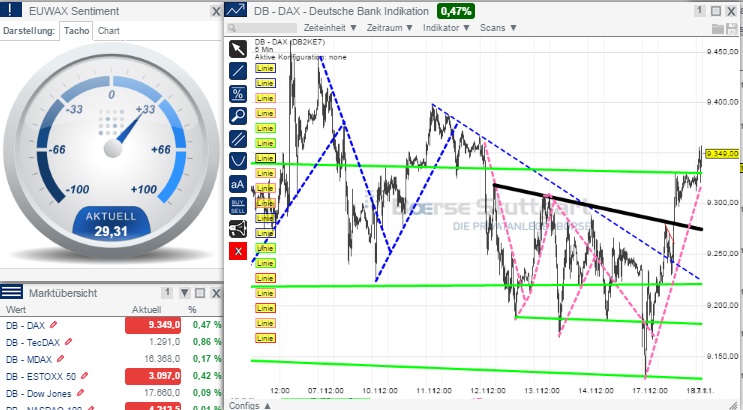Click the 16.368,0 value cell
Viewport: 743px width, 410px height.
162,359
